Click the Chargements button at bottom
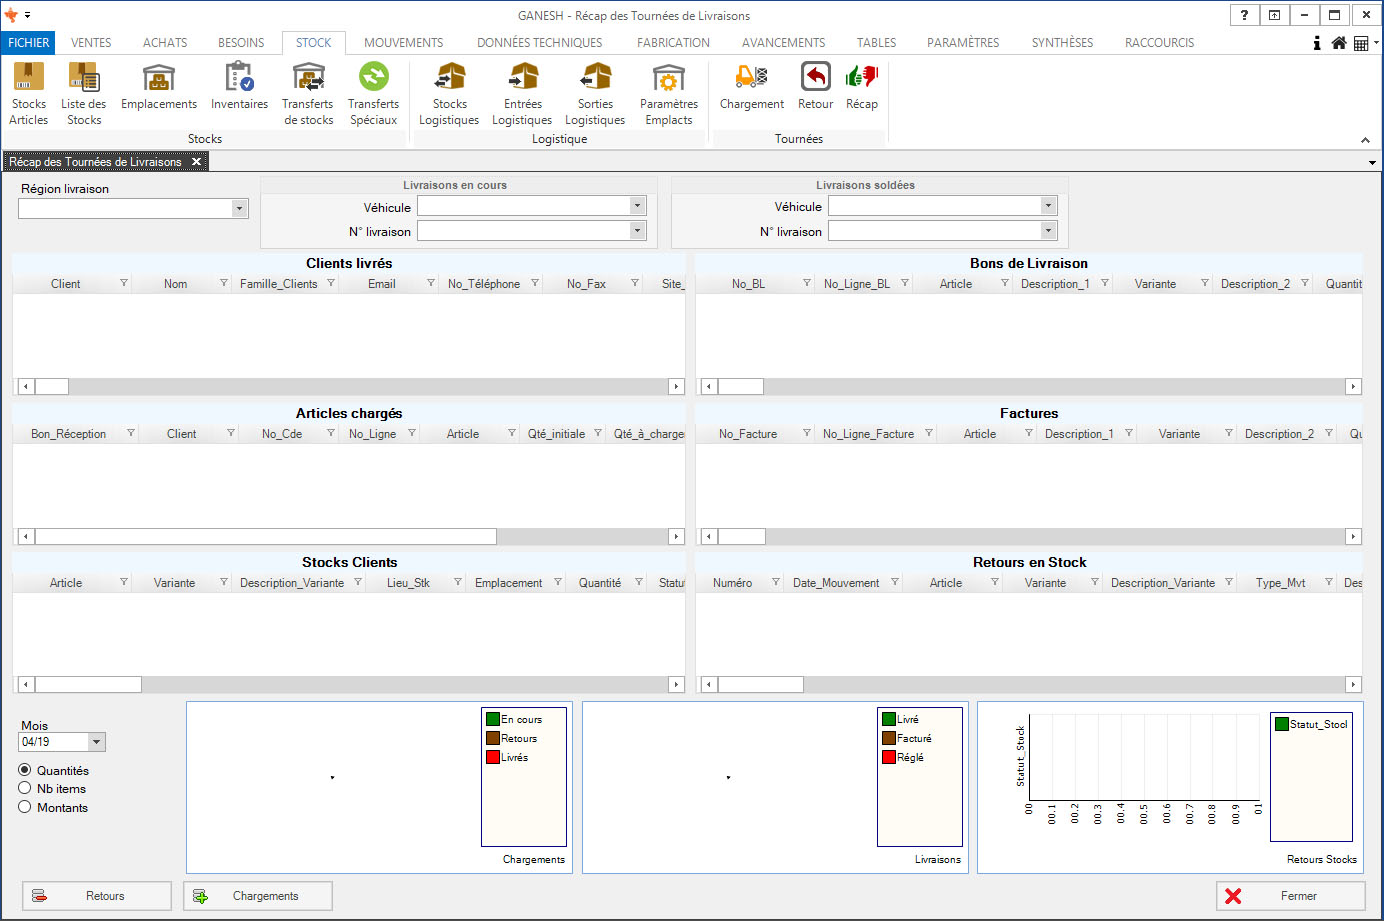This screenshot has height=921, width=1384. (258, 896)
